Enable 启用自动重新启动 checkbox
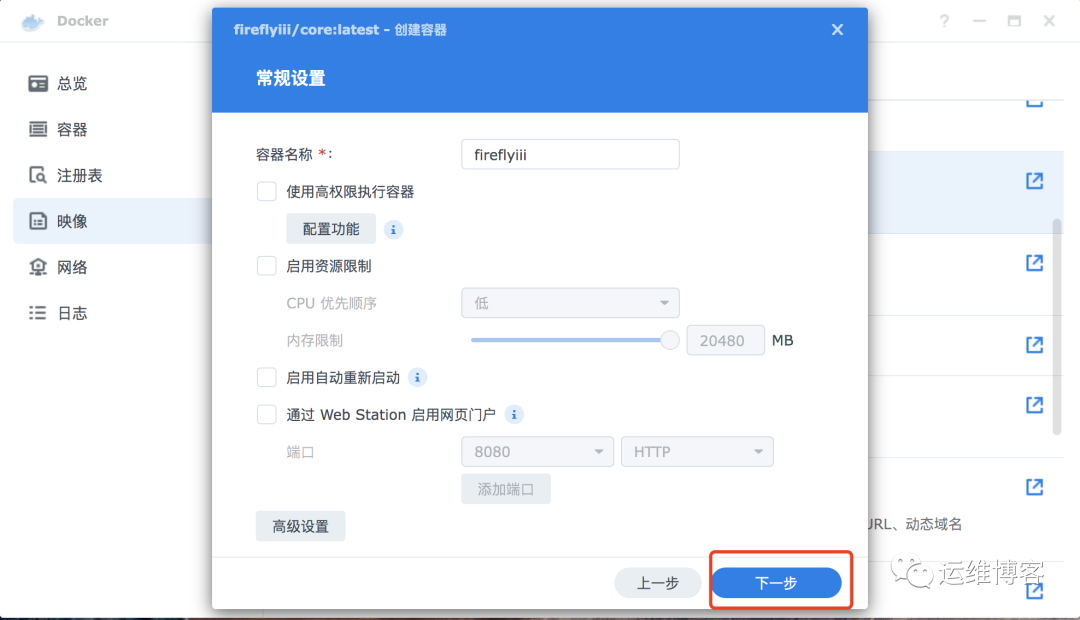The image size is (1080, 620). pyautogui.click(x=267, y=378)
